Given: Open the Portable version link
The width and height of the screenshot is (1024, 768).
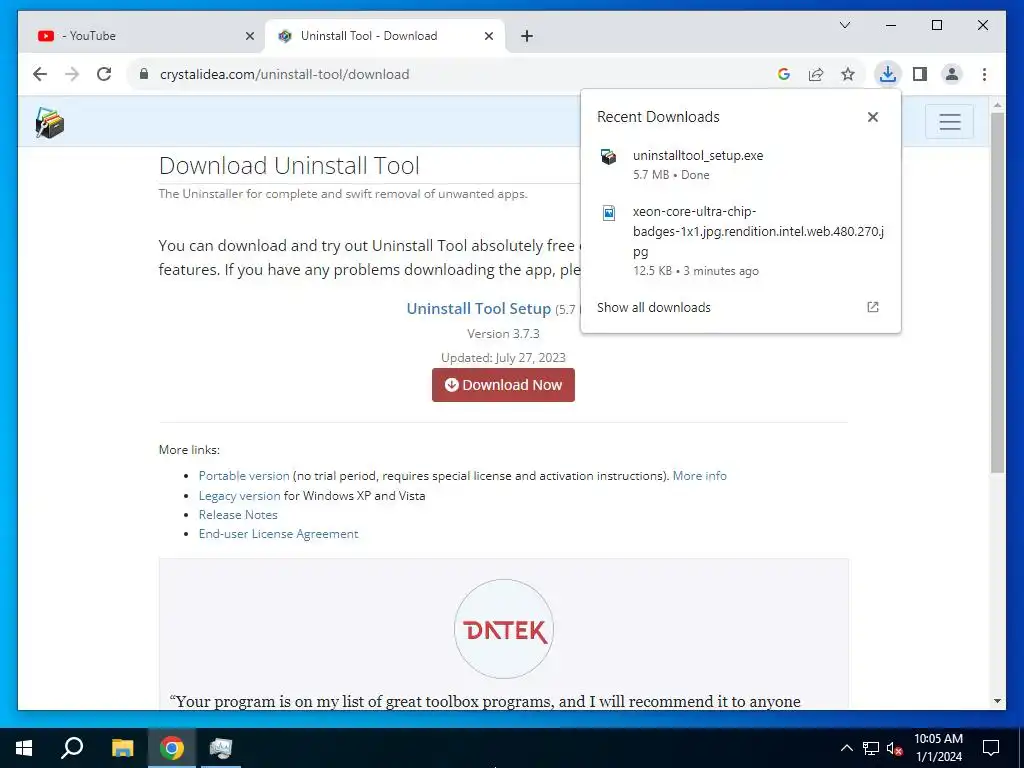Looking at the screenshot, I should coord(244,476).
